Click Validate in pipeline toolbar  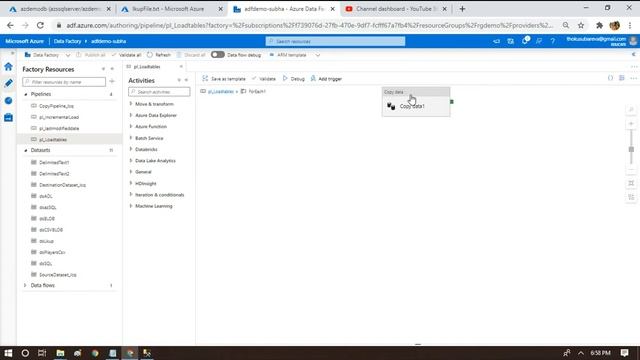click(264, 79)
